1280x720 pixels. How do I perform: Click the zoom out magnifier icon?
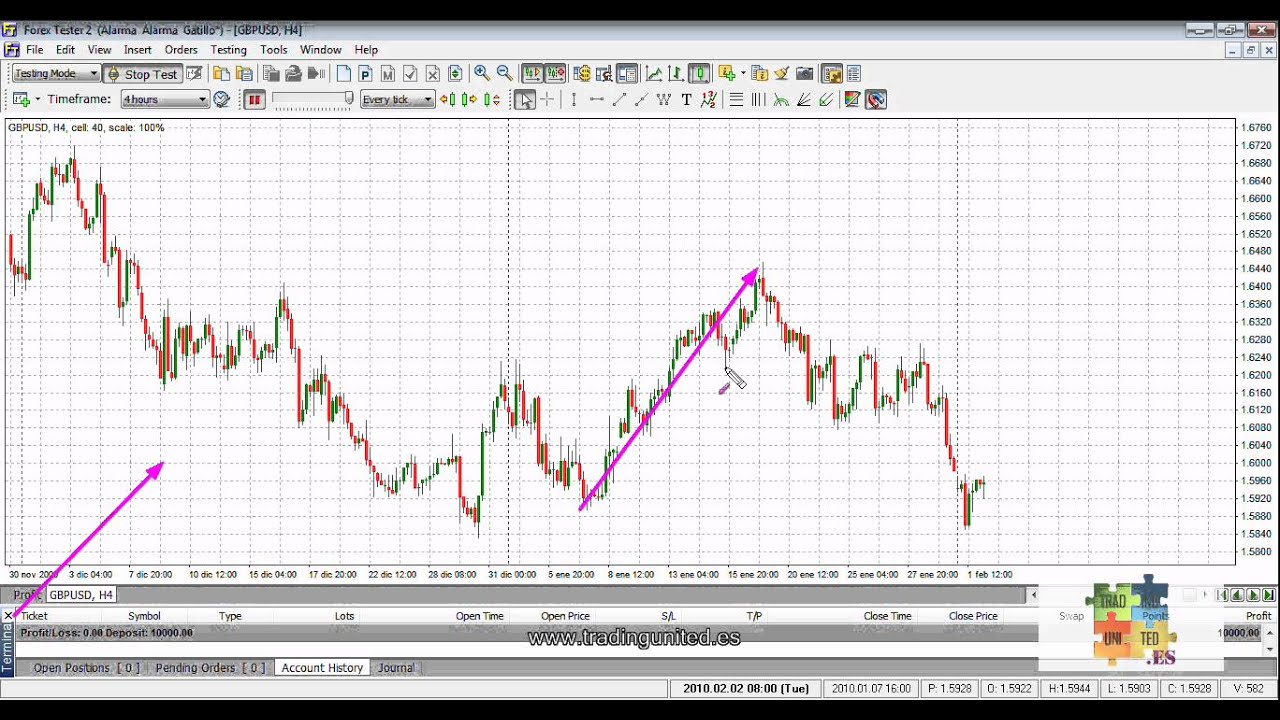point(504,73)
